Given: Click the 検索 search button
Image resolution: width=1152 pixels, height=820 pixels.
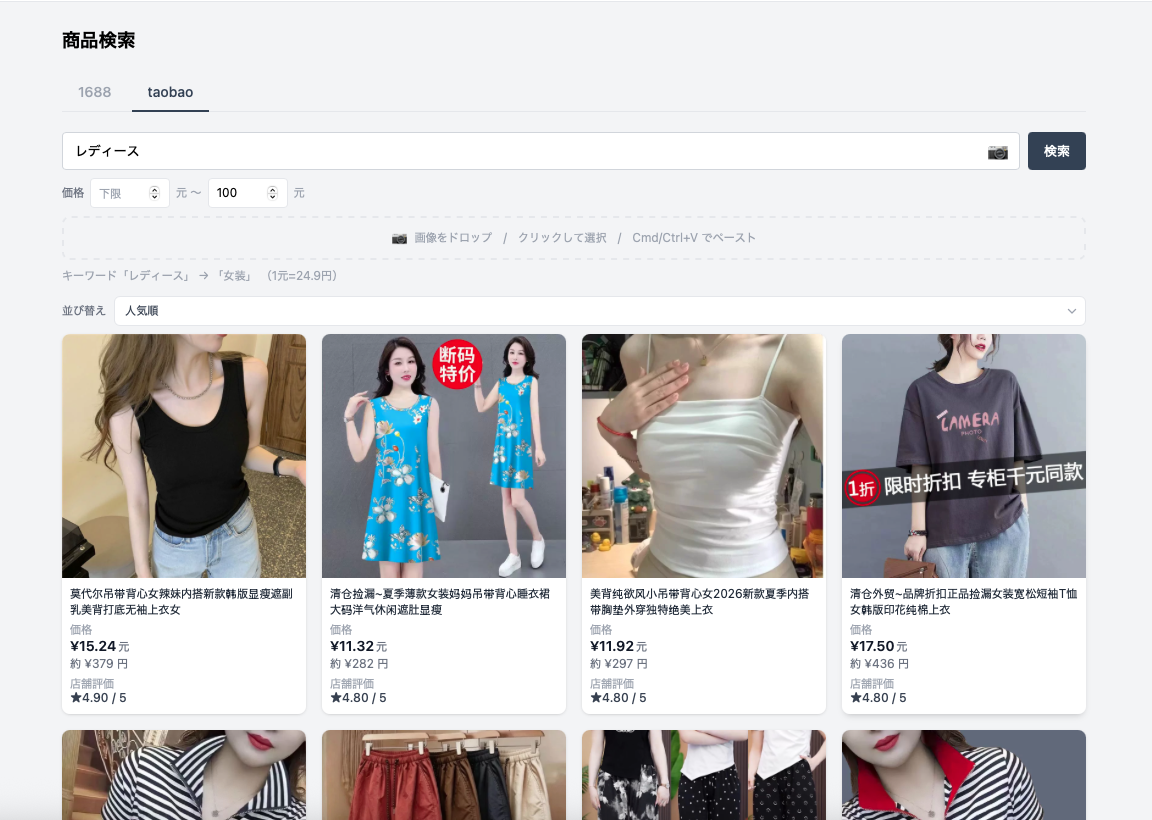Looking at the screenshot, I should click(1056, 151).
